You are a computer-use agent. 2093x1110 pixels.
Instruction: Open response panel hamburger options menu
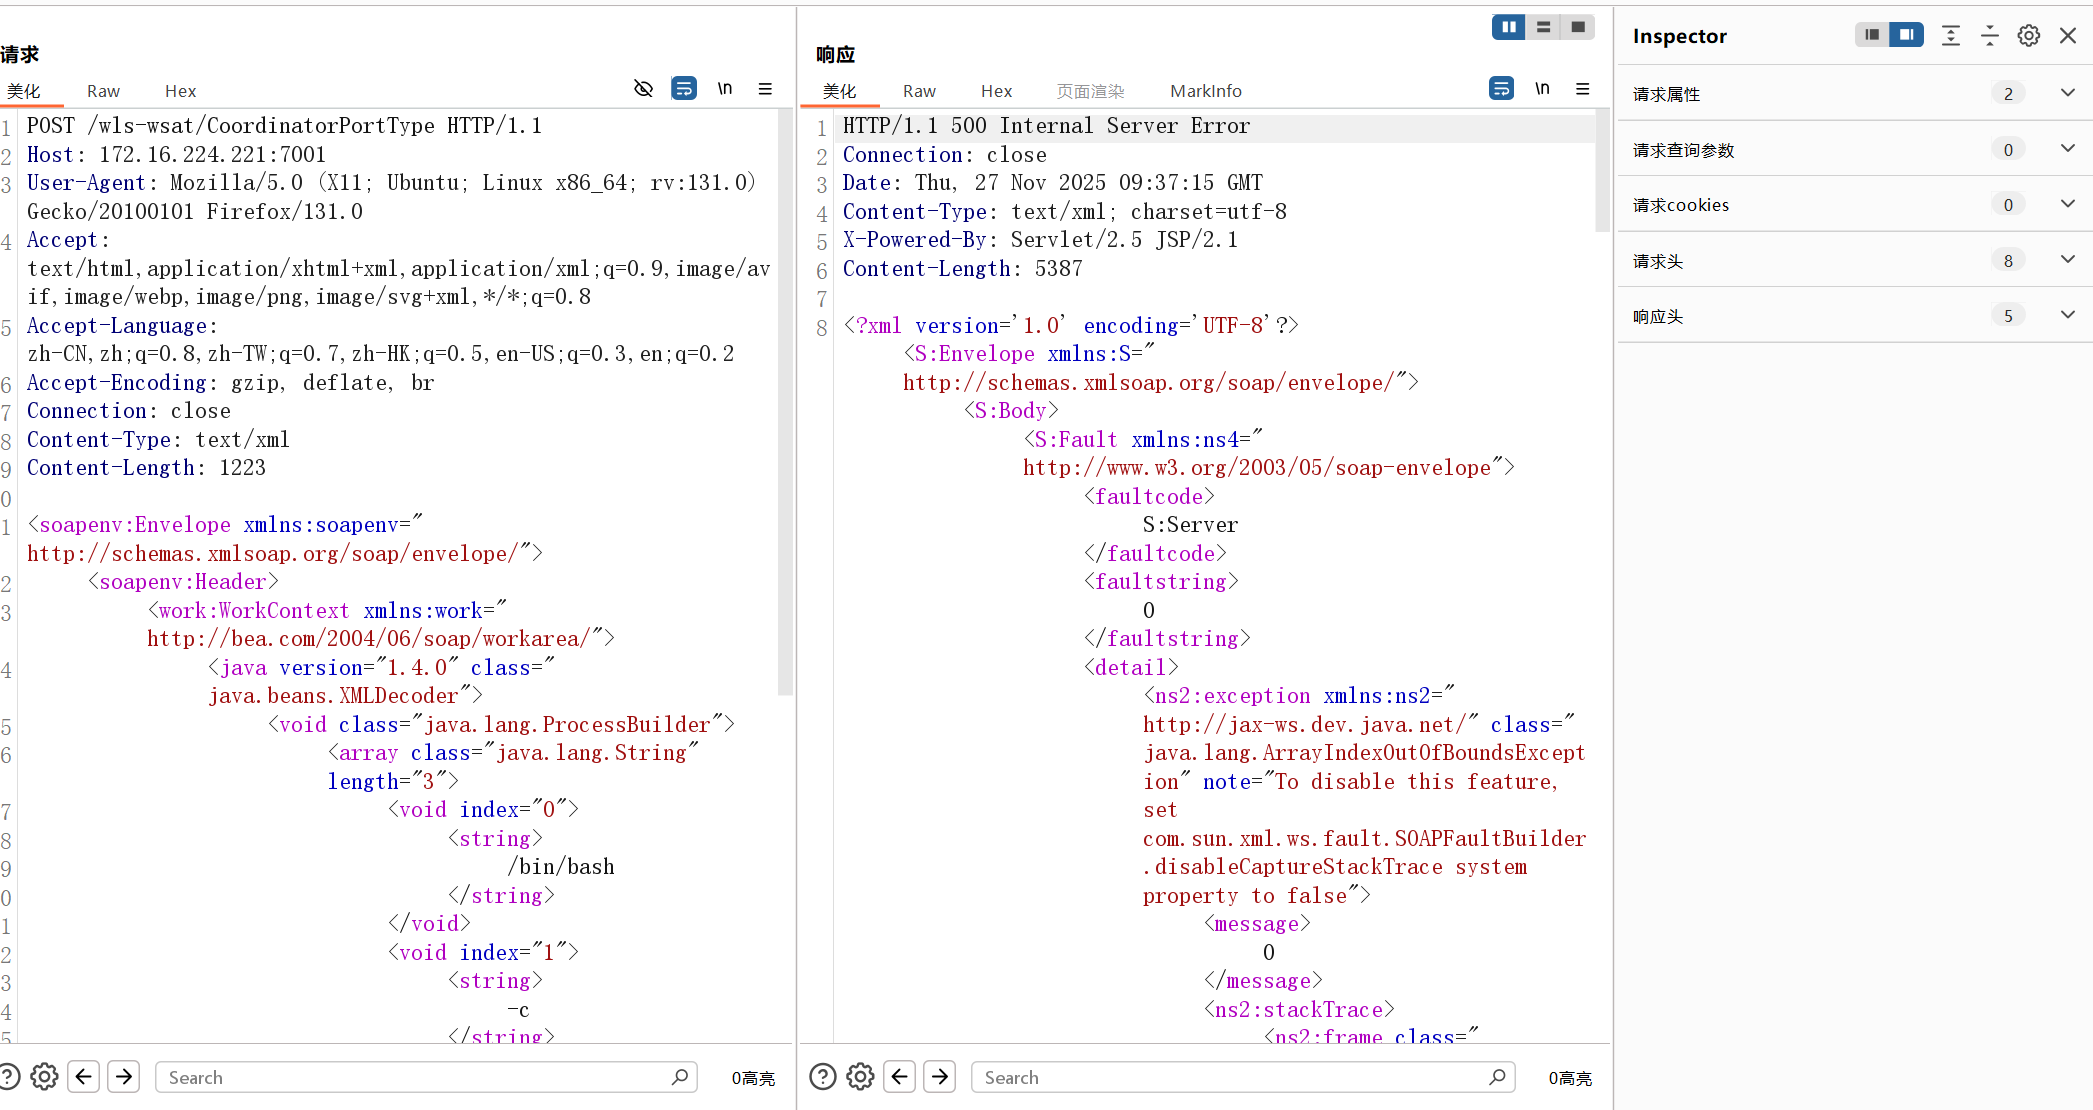(1582, 89)
